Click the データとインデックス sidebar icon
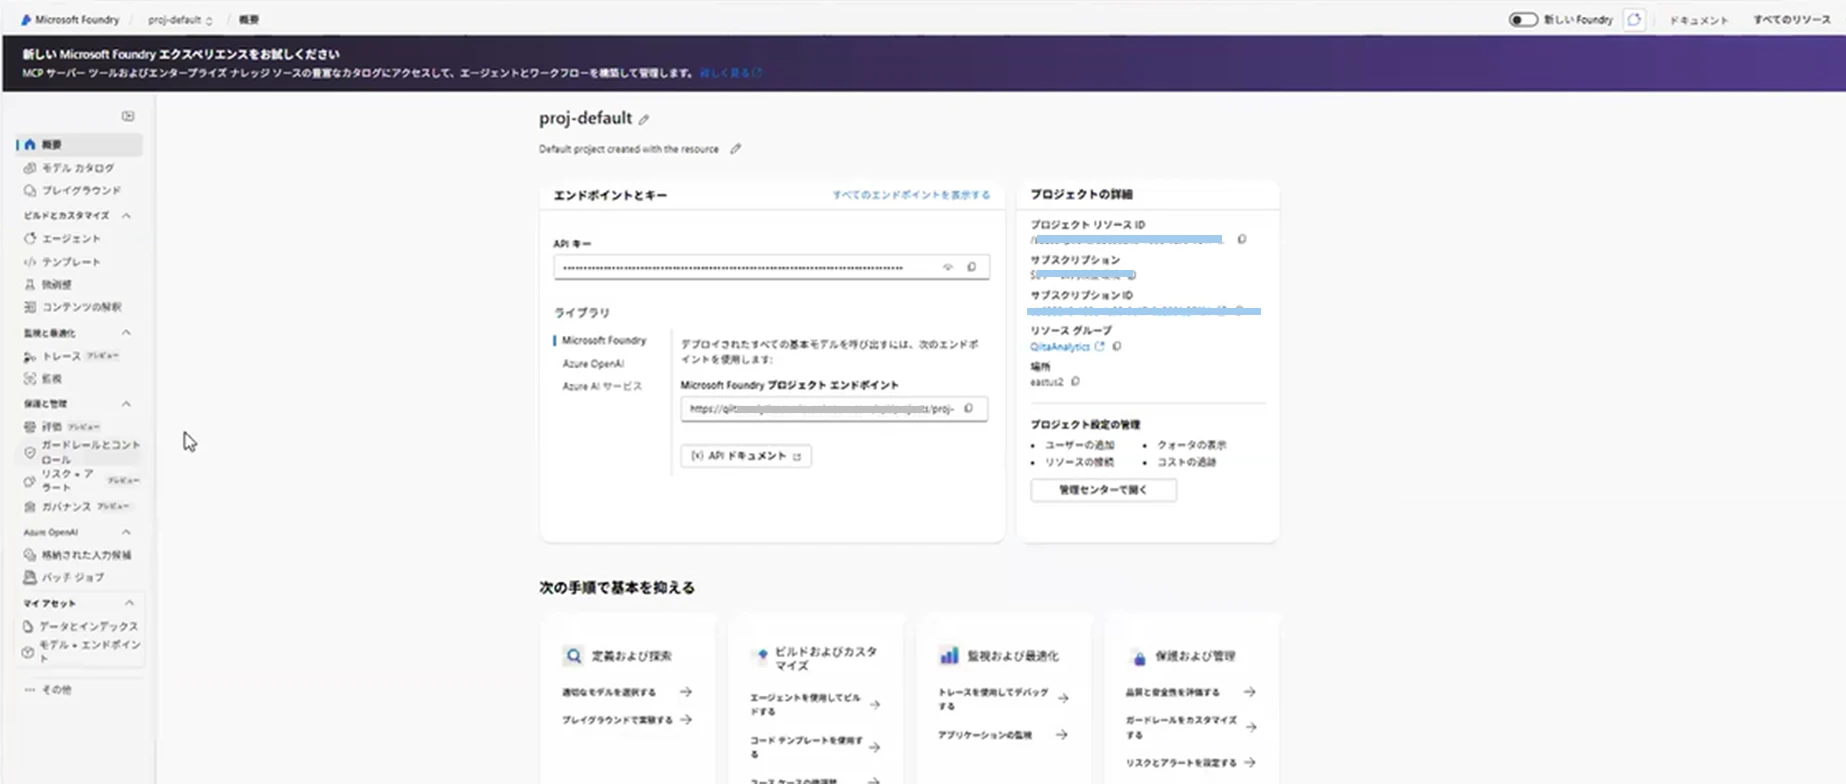The height and width of the screenshot is (784, 1846). click(28, 626)
